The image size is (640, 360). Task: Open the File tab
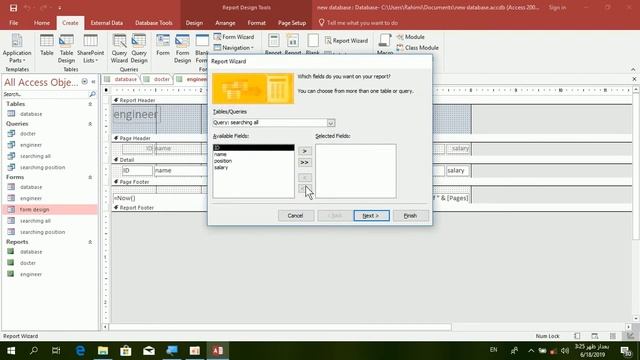point(13,23)
